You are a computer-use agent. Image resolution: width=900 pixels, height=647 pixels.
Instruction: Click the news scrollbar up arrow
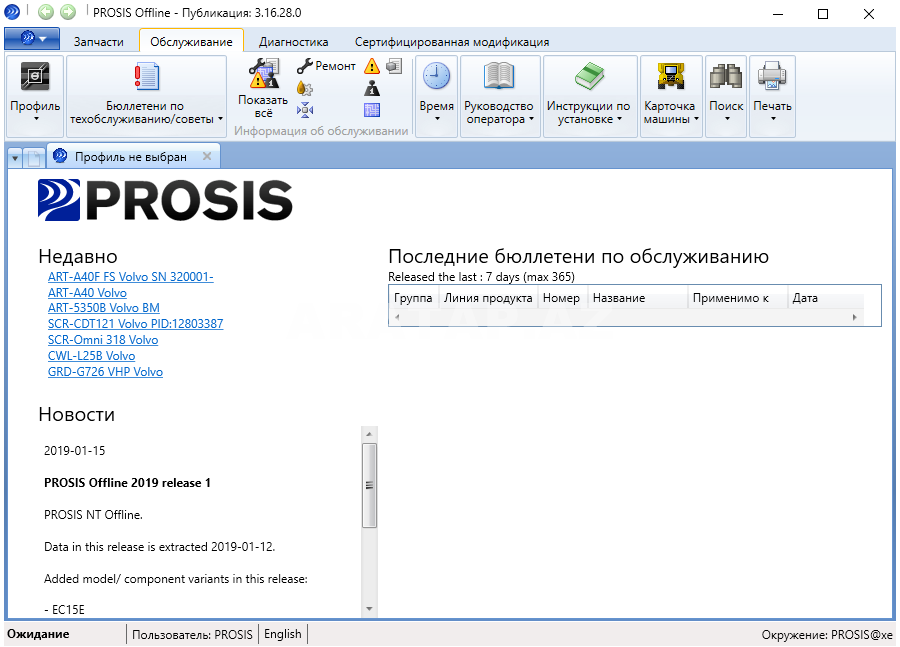[369, 434]
